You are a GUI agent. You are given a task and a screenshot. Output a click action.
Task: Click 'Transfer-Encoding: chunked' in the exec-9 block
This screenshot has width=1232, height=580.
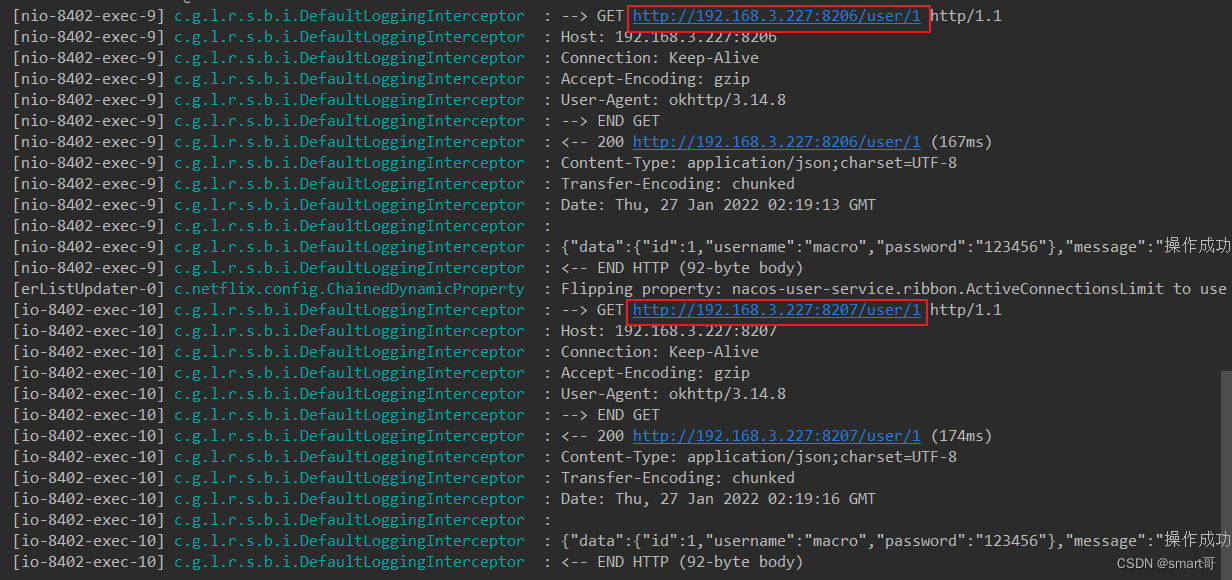point(678,184)
